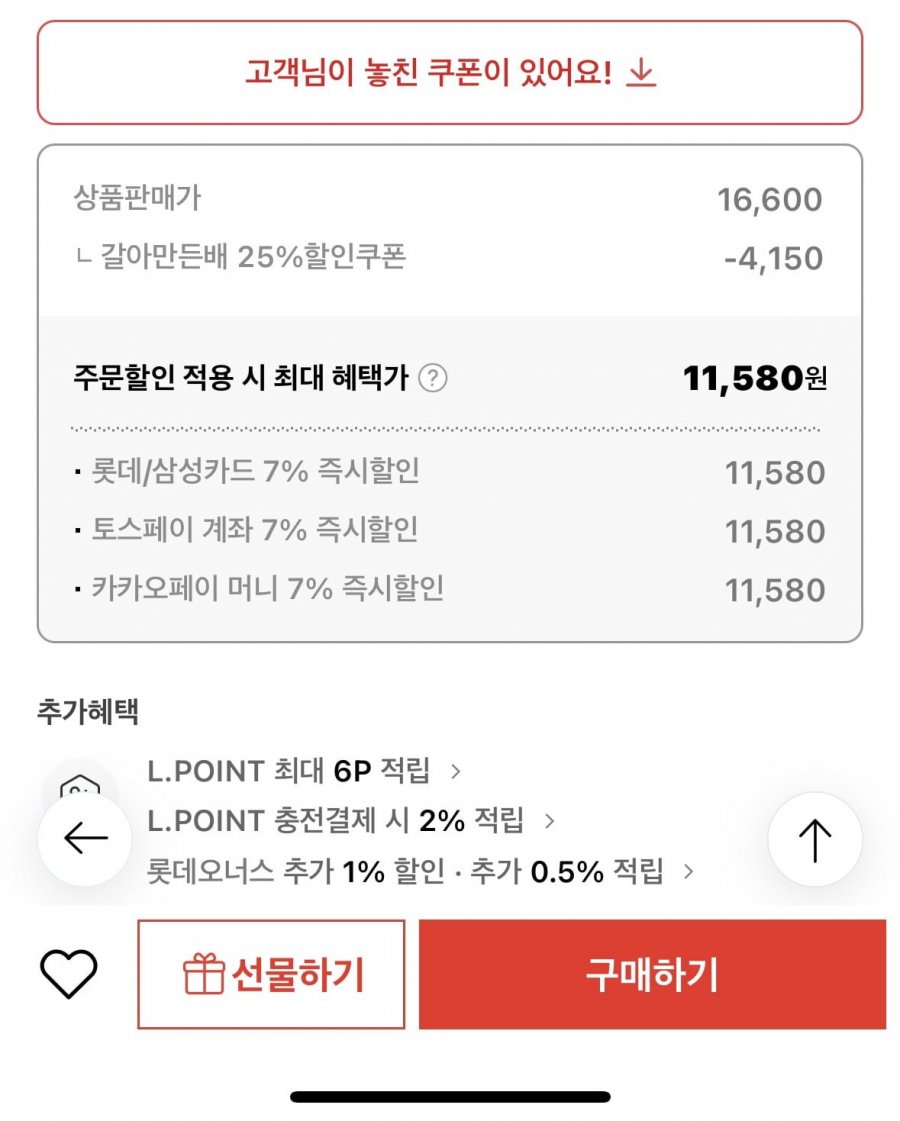The width and height of the screenshot is (900, 1121).
Task: Tap the heart wishlist icon
Action: click(69, 974)
